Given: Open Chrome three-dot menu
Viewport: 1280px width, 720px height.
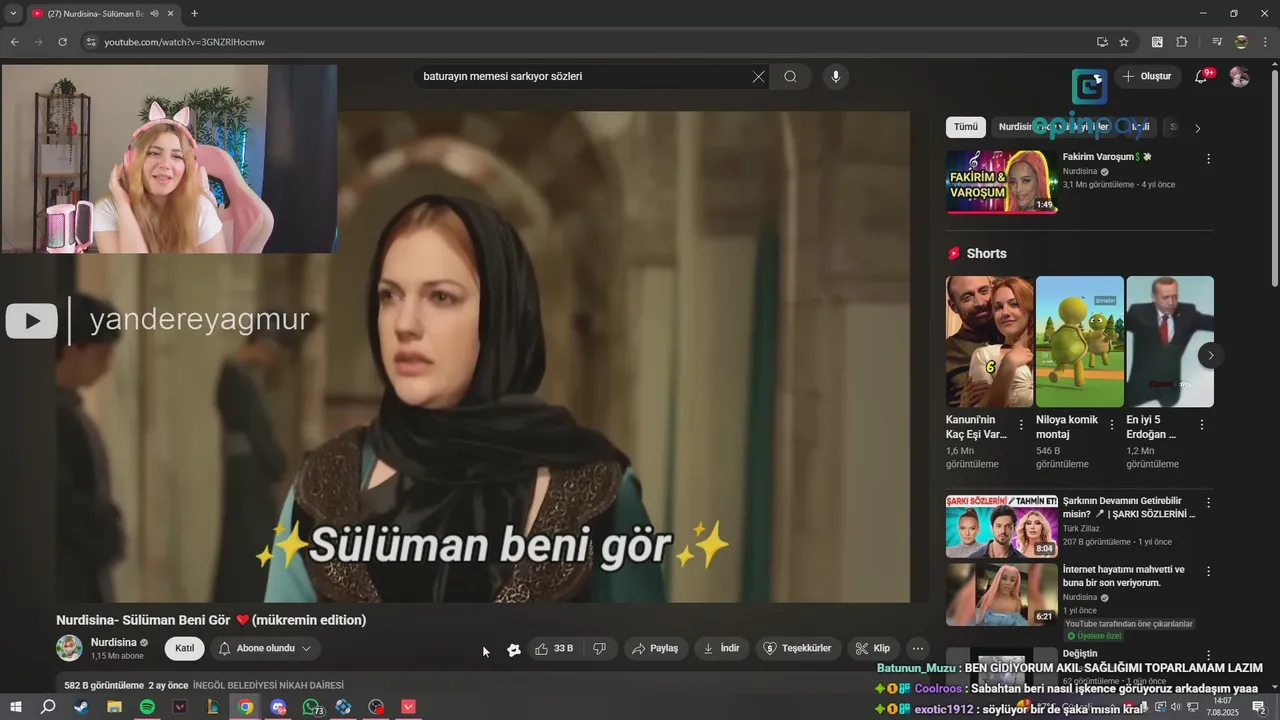Looking at the screenshot, I should point(1265,42).
